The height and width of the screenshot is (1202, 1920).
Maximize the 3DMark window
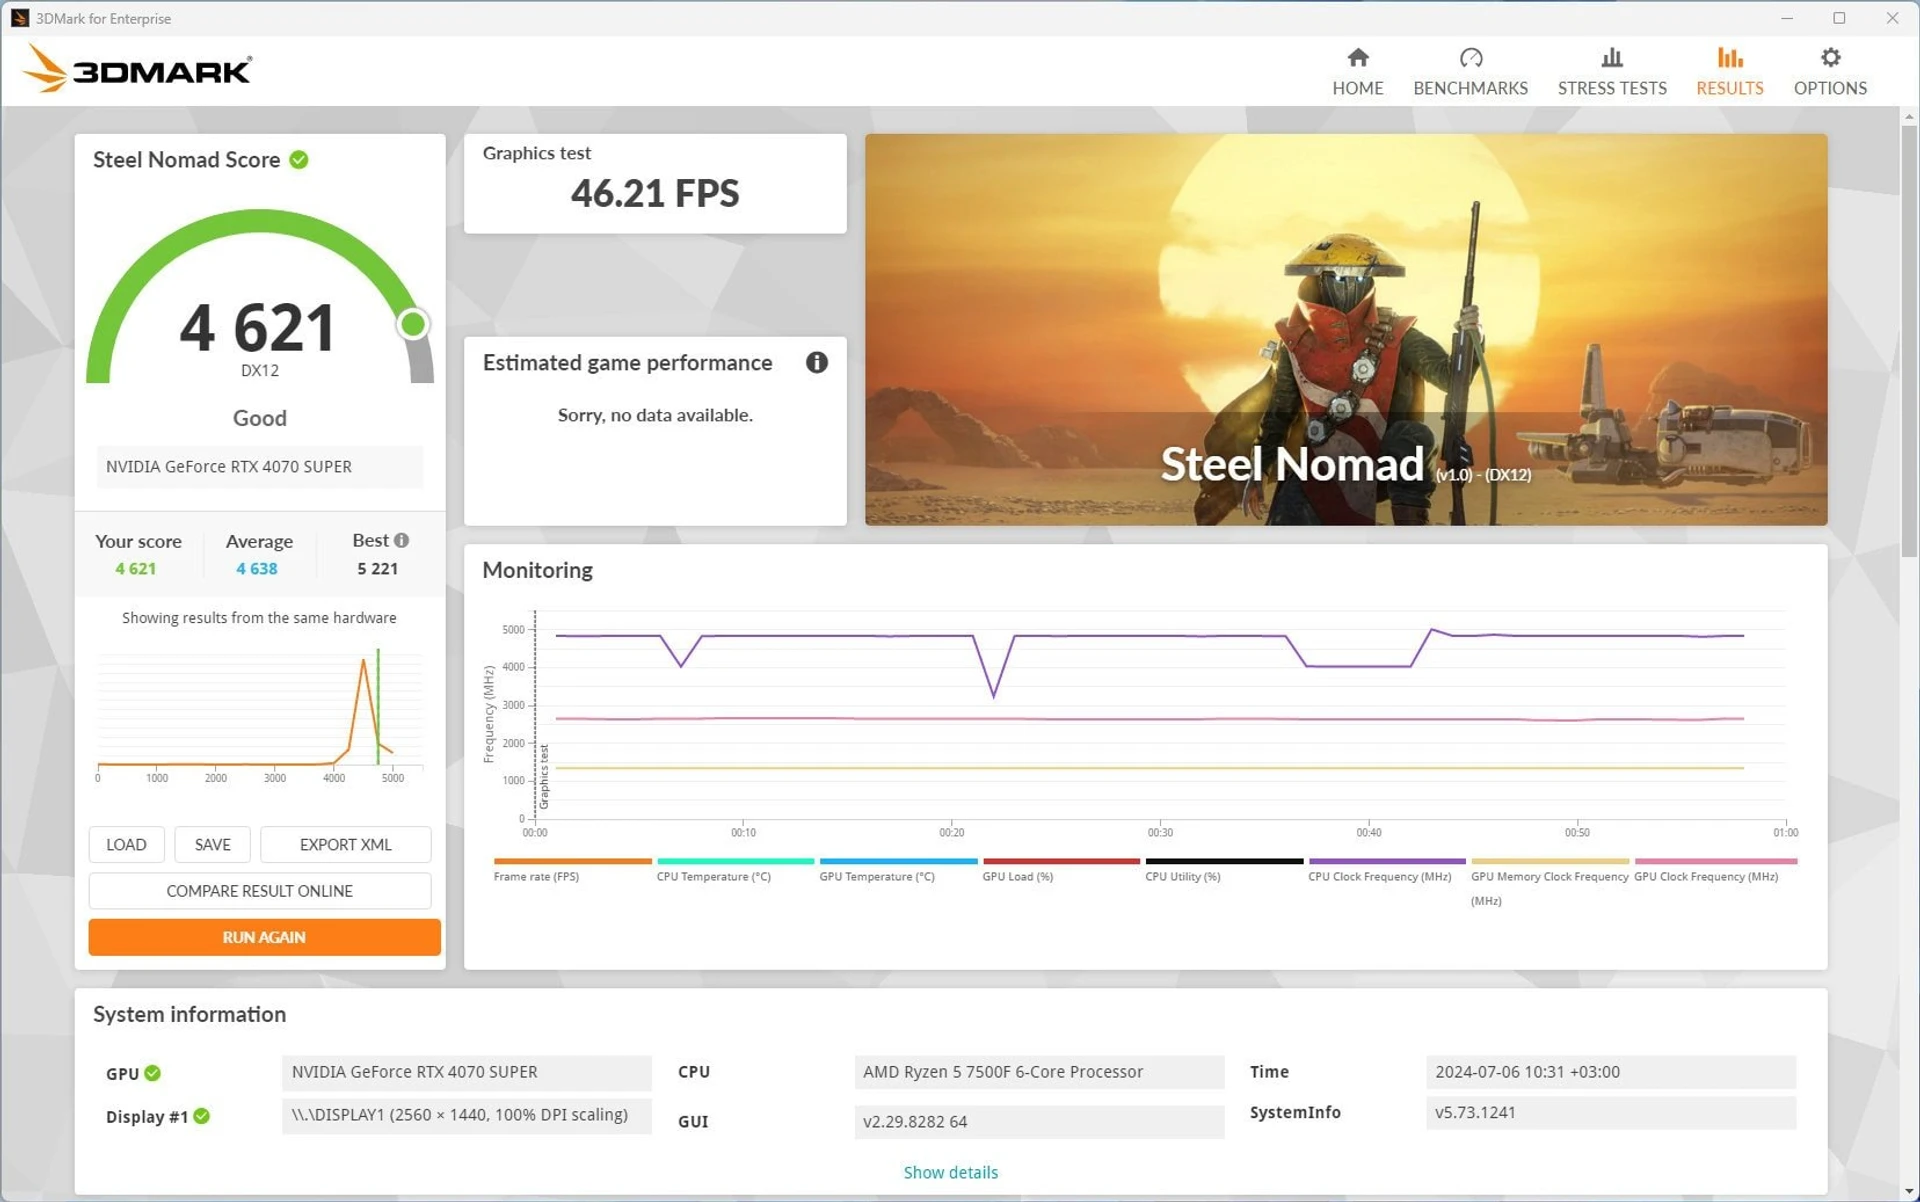(x=1838, y=18)
